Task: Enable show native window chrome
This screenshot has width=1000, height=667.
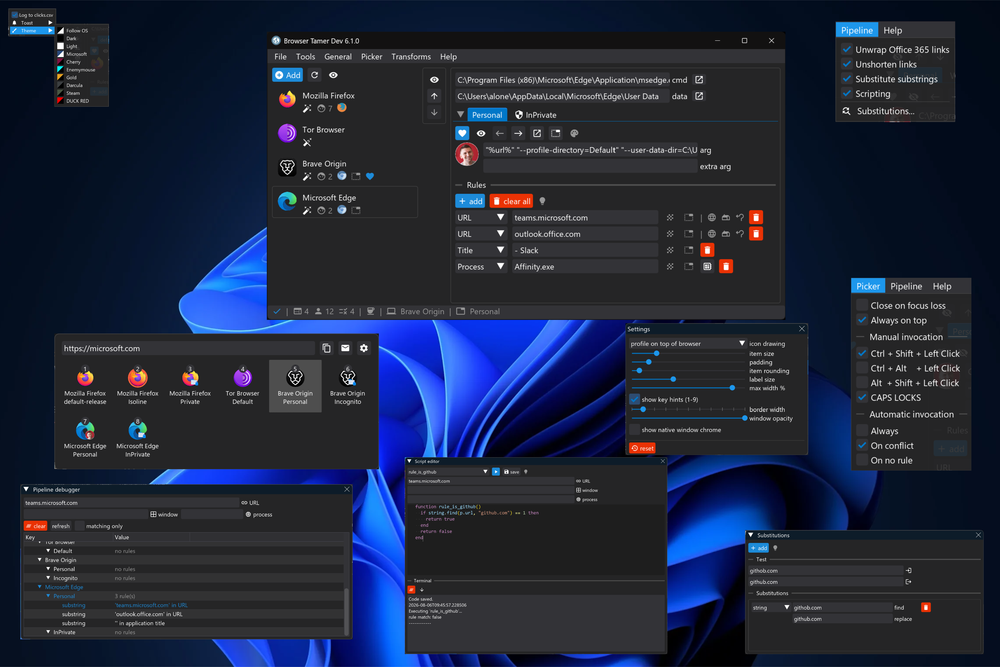Action: coord(635,430)
